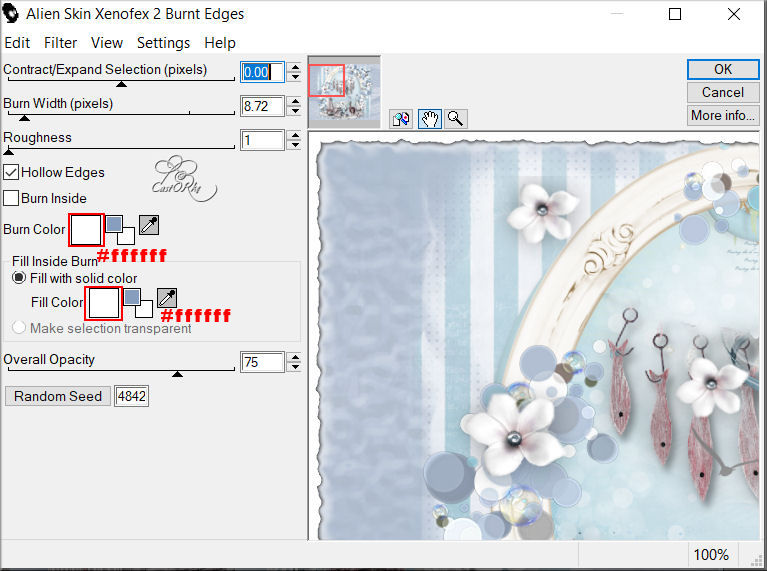
Task: Open the Settings menu
Action: point(163,43)
